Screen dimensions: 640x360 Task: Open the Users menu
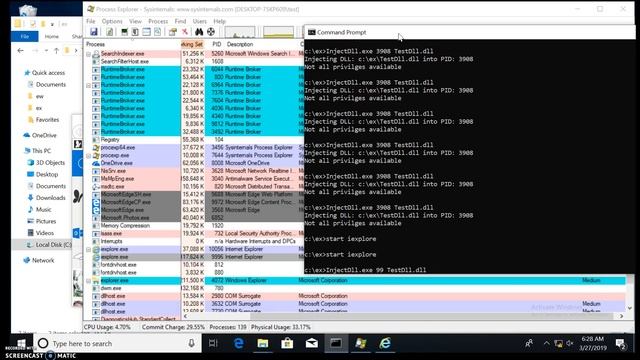pos(200,21)
